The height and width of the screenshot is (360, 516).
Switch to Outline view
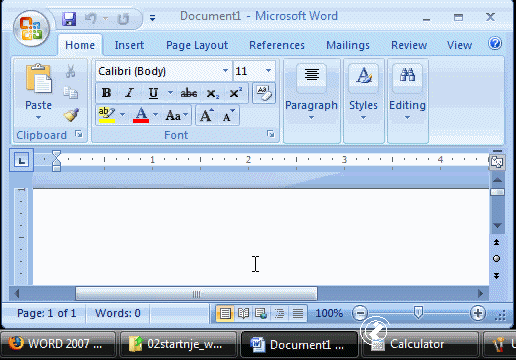(279, 313)
